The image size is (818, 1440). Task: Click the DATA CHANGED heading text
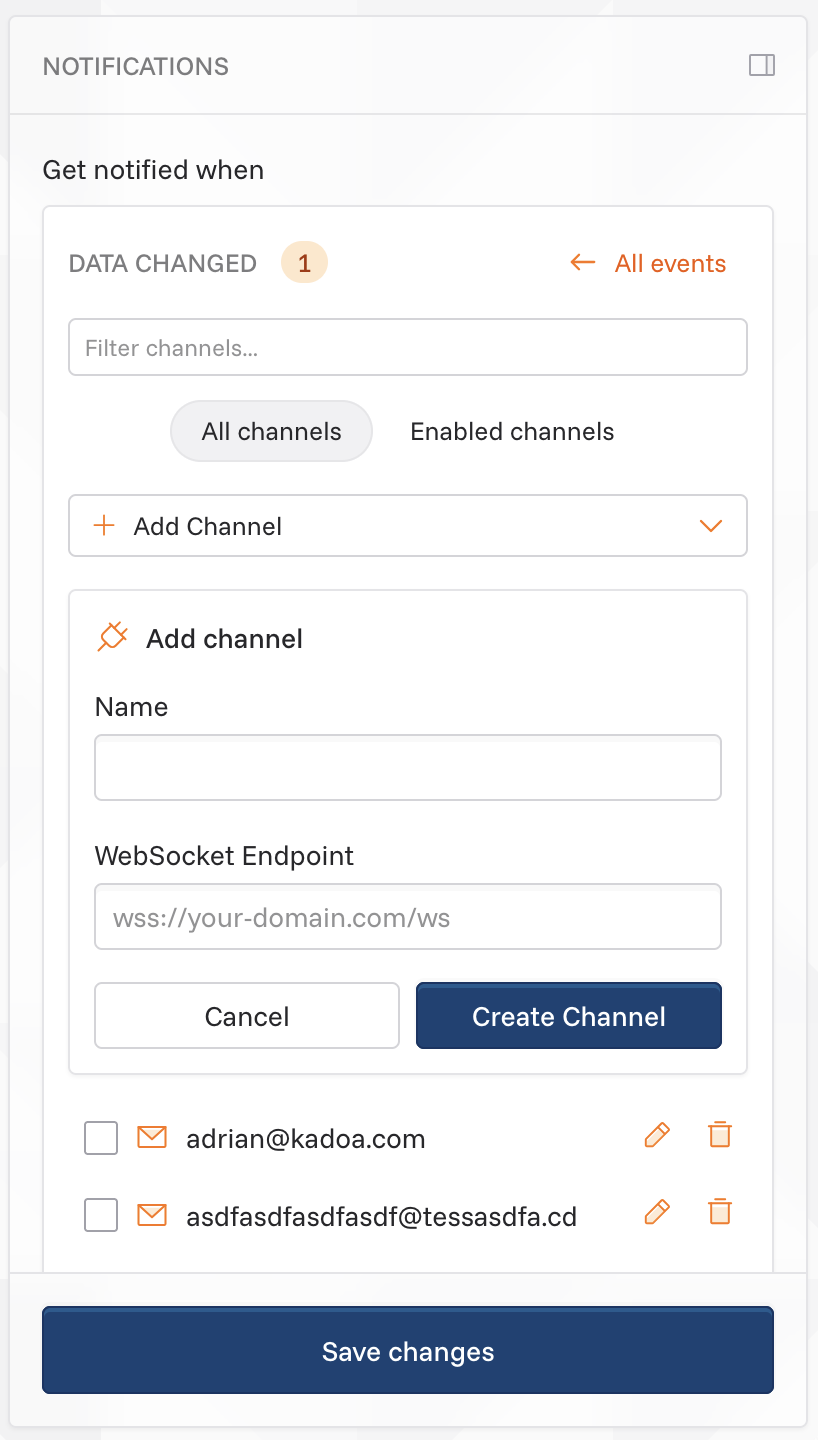(163, 263)
